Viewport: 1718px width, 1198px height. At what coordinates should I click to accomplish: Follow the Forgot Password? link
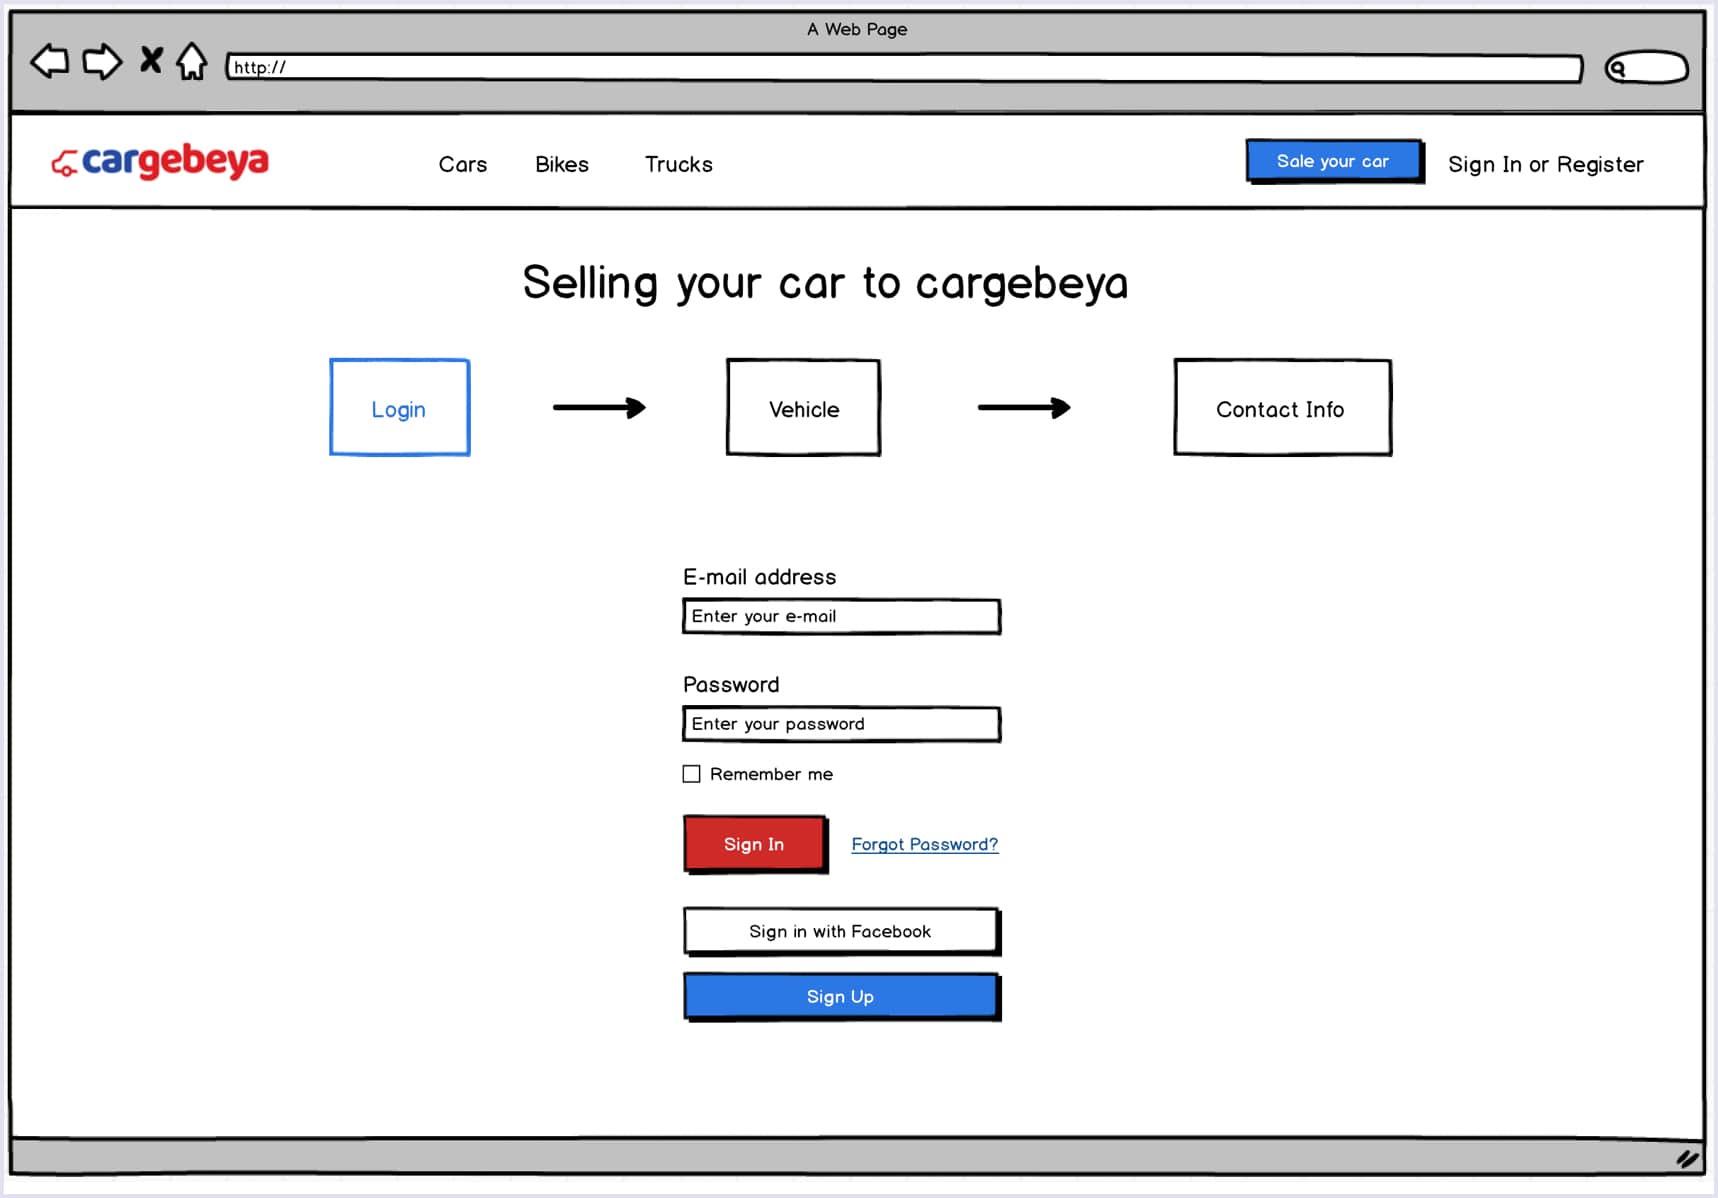(x=924, y=844)
